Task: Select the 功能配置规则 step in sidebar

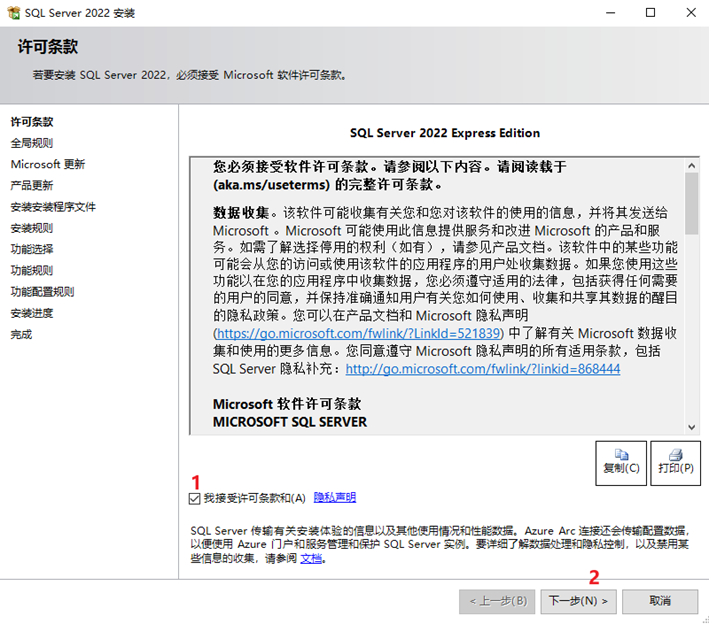Action: pyautogui.click(x=43, y=292)
